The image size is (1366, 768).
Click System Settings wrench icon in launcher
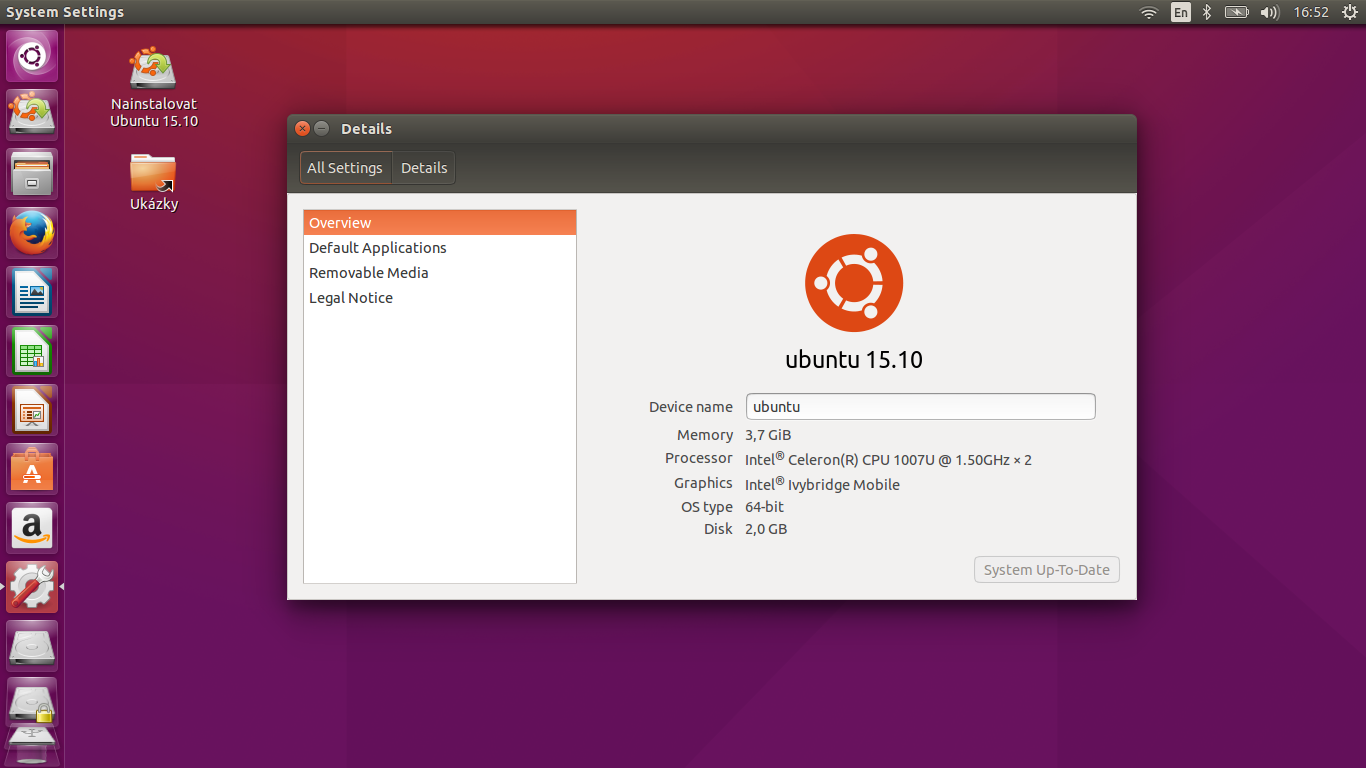coord(33,587)
